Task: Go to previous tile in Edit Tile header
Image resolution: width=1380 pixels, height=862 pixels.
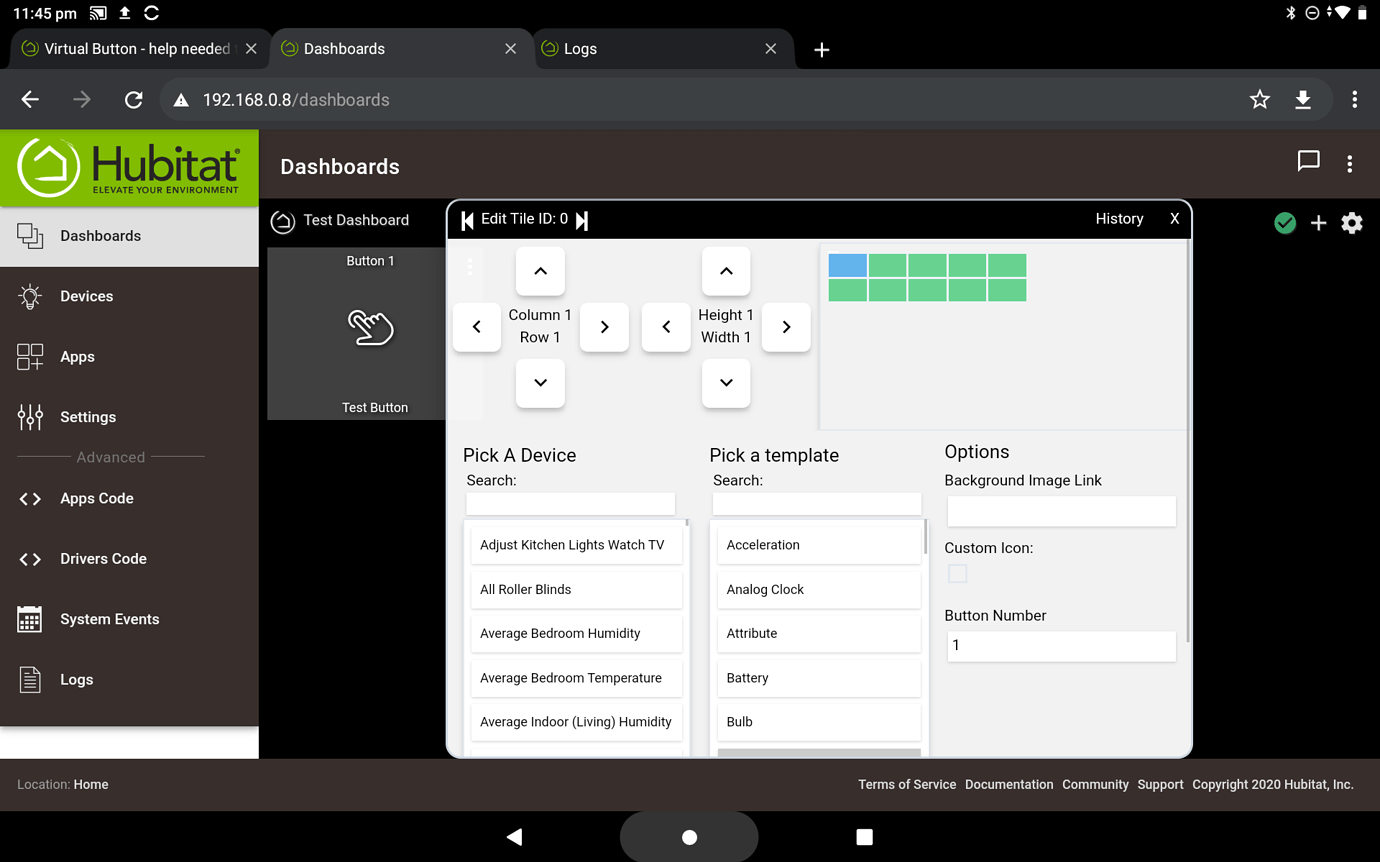Action: click(467, 220)
